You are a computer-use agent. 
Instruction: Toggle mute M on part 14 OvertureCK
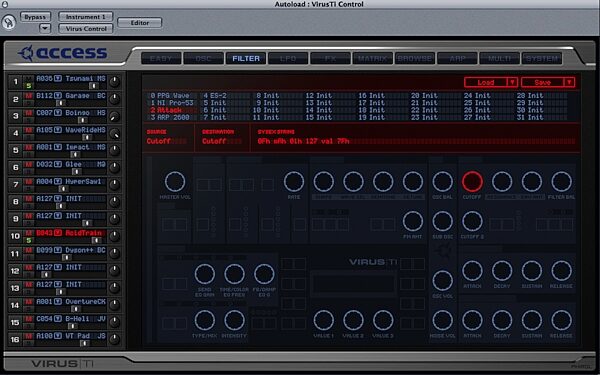[29, 302]
